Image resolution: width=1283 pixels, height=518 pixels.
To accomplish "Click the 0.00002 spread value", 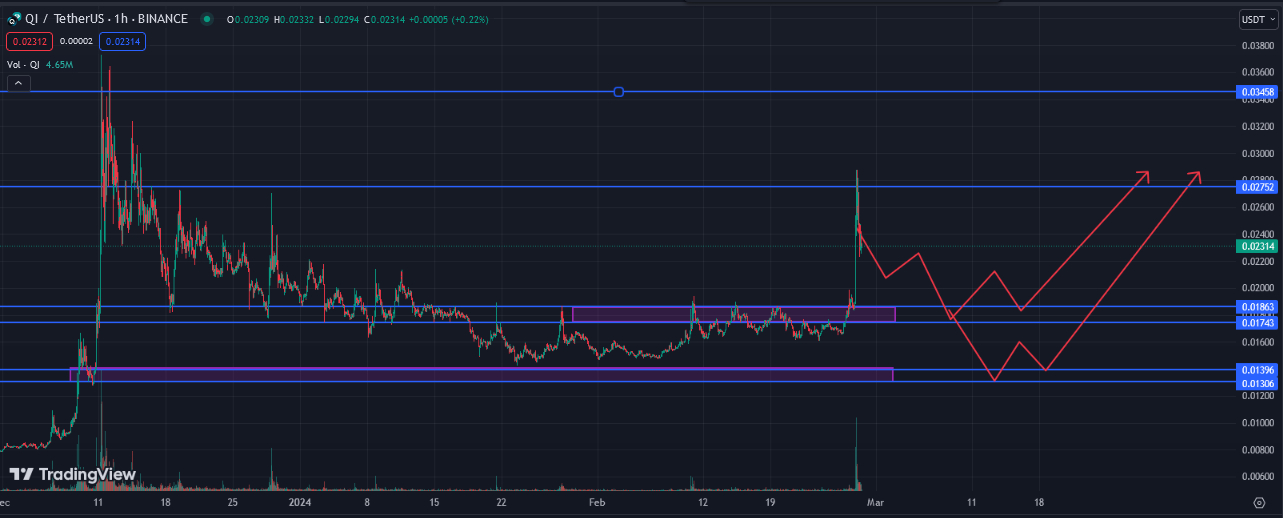I will (x=76, y=41).
